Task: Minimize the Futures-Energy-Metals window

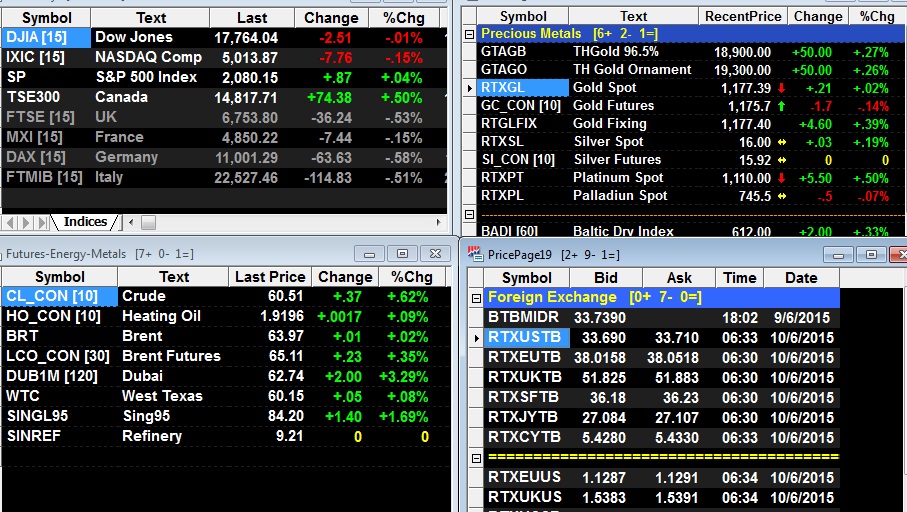Action: [370, 254]
